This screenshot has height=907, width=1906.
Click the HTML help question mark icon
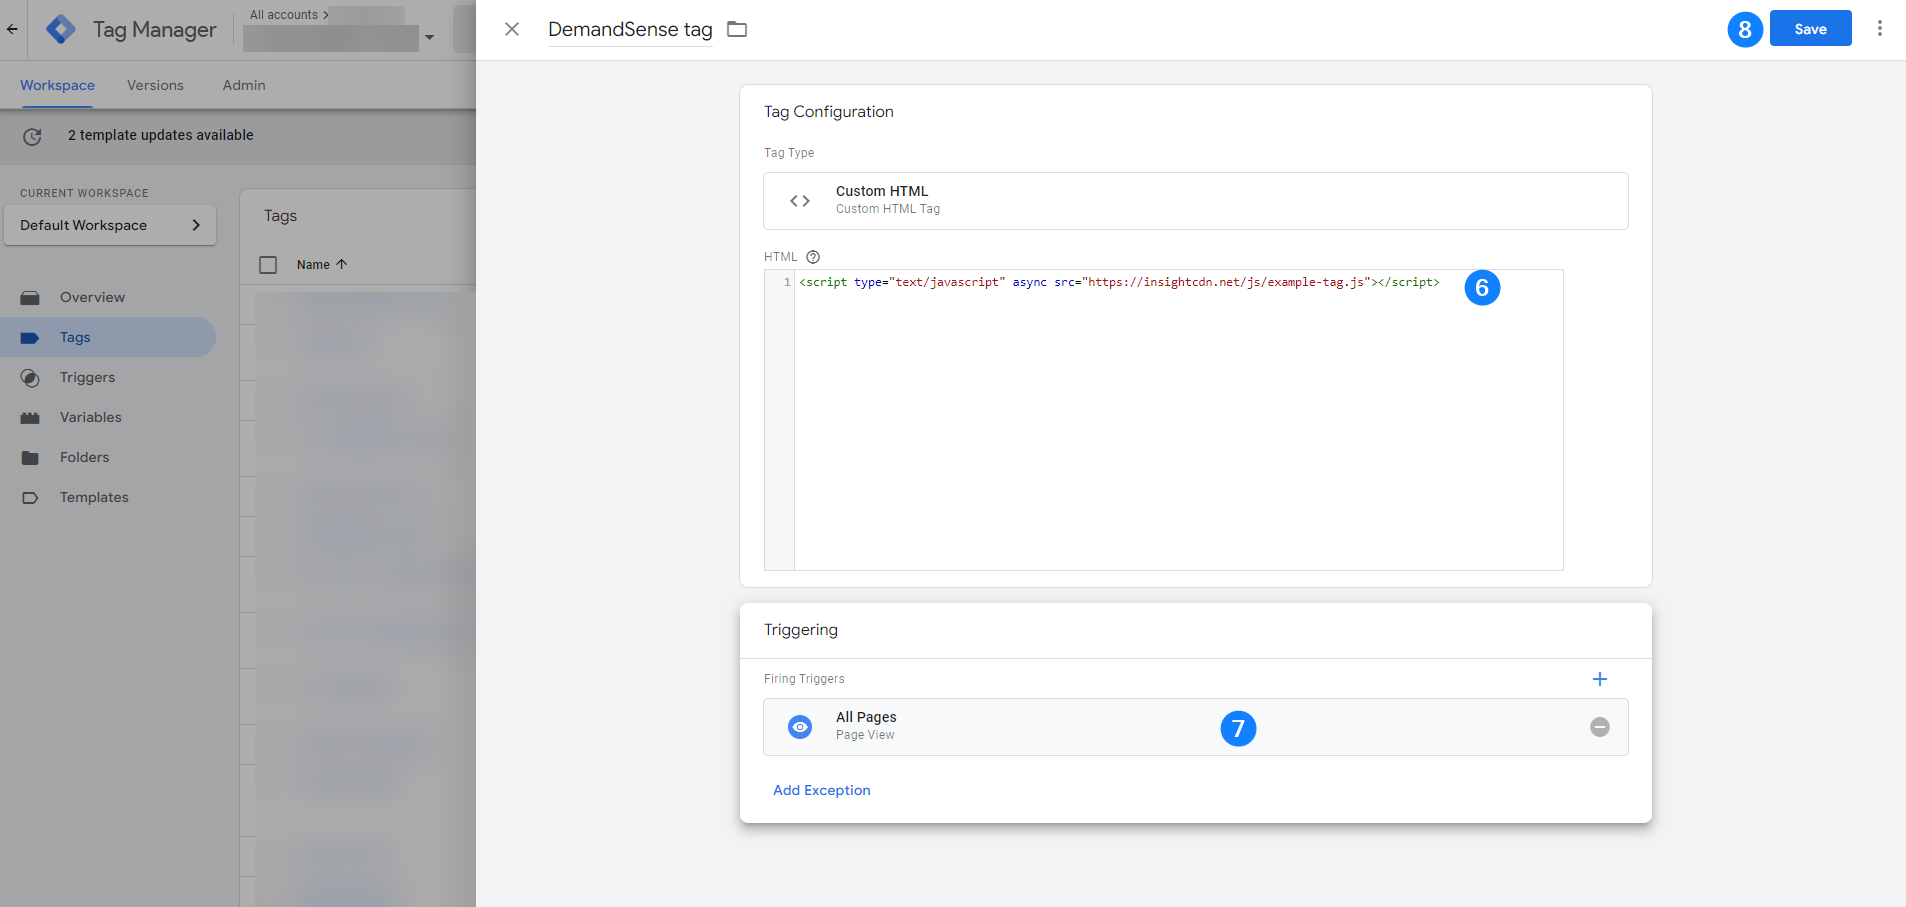(813, 257)
